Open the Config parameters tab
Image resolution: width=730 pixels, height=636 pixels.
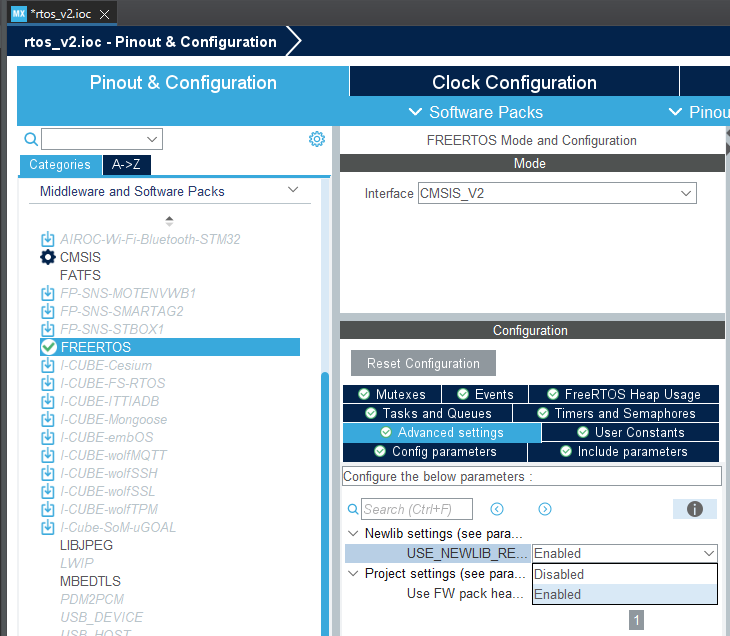[435, 452]
